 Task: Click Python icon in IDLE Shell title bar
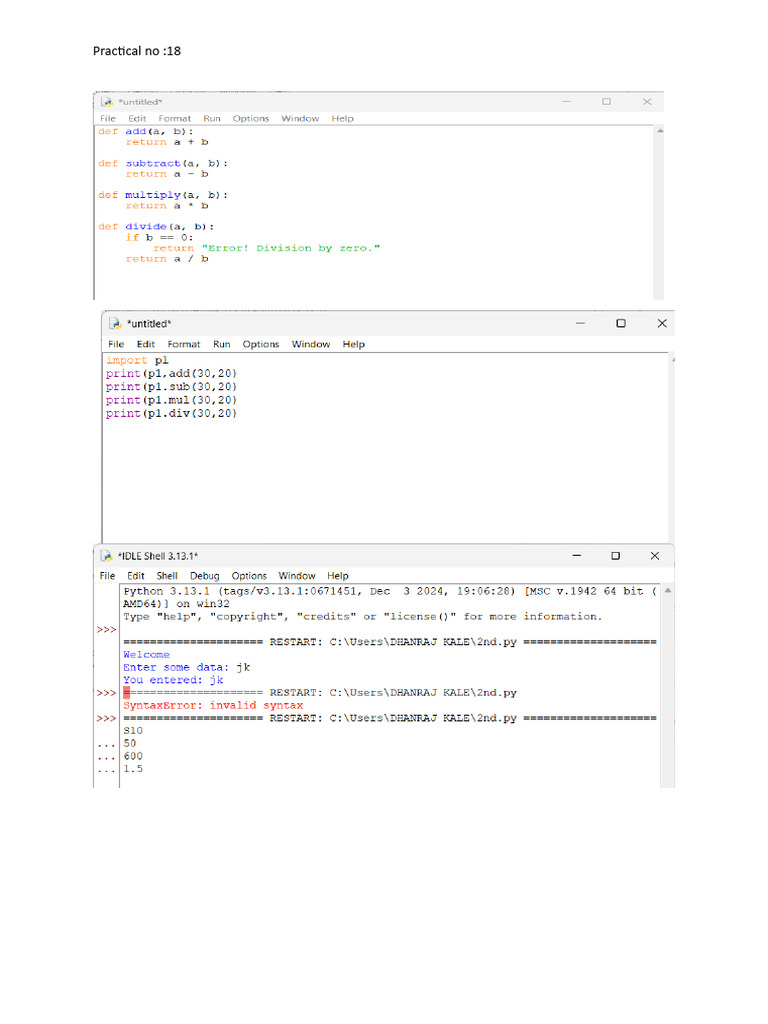click(106, 556)
